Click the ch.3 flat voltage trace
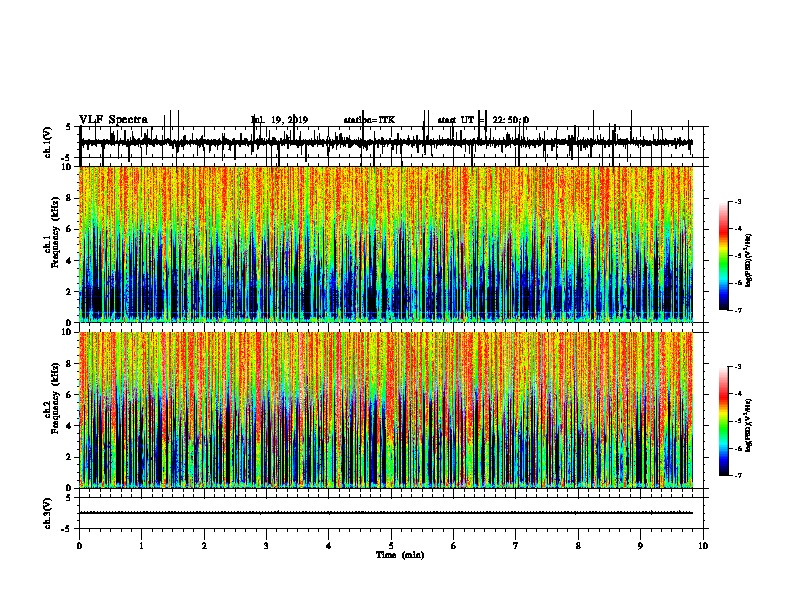This screenshot has height=612, width=792. 386,513
